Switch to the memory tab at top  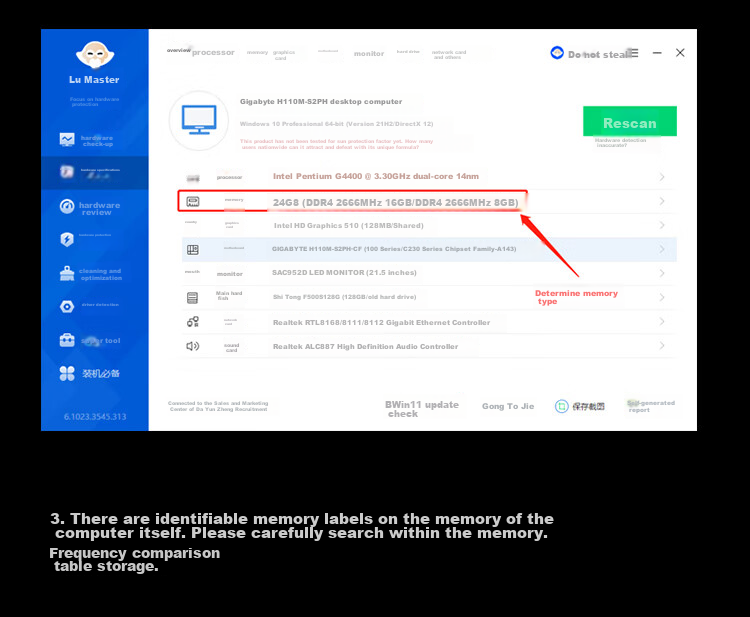[257, 52]
